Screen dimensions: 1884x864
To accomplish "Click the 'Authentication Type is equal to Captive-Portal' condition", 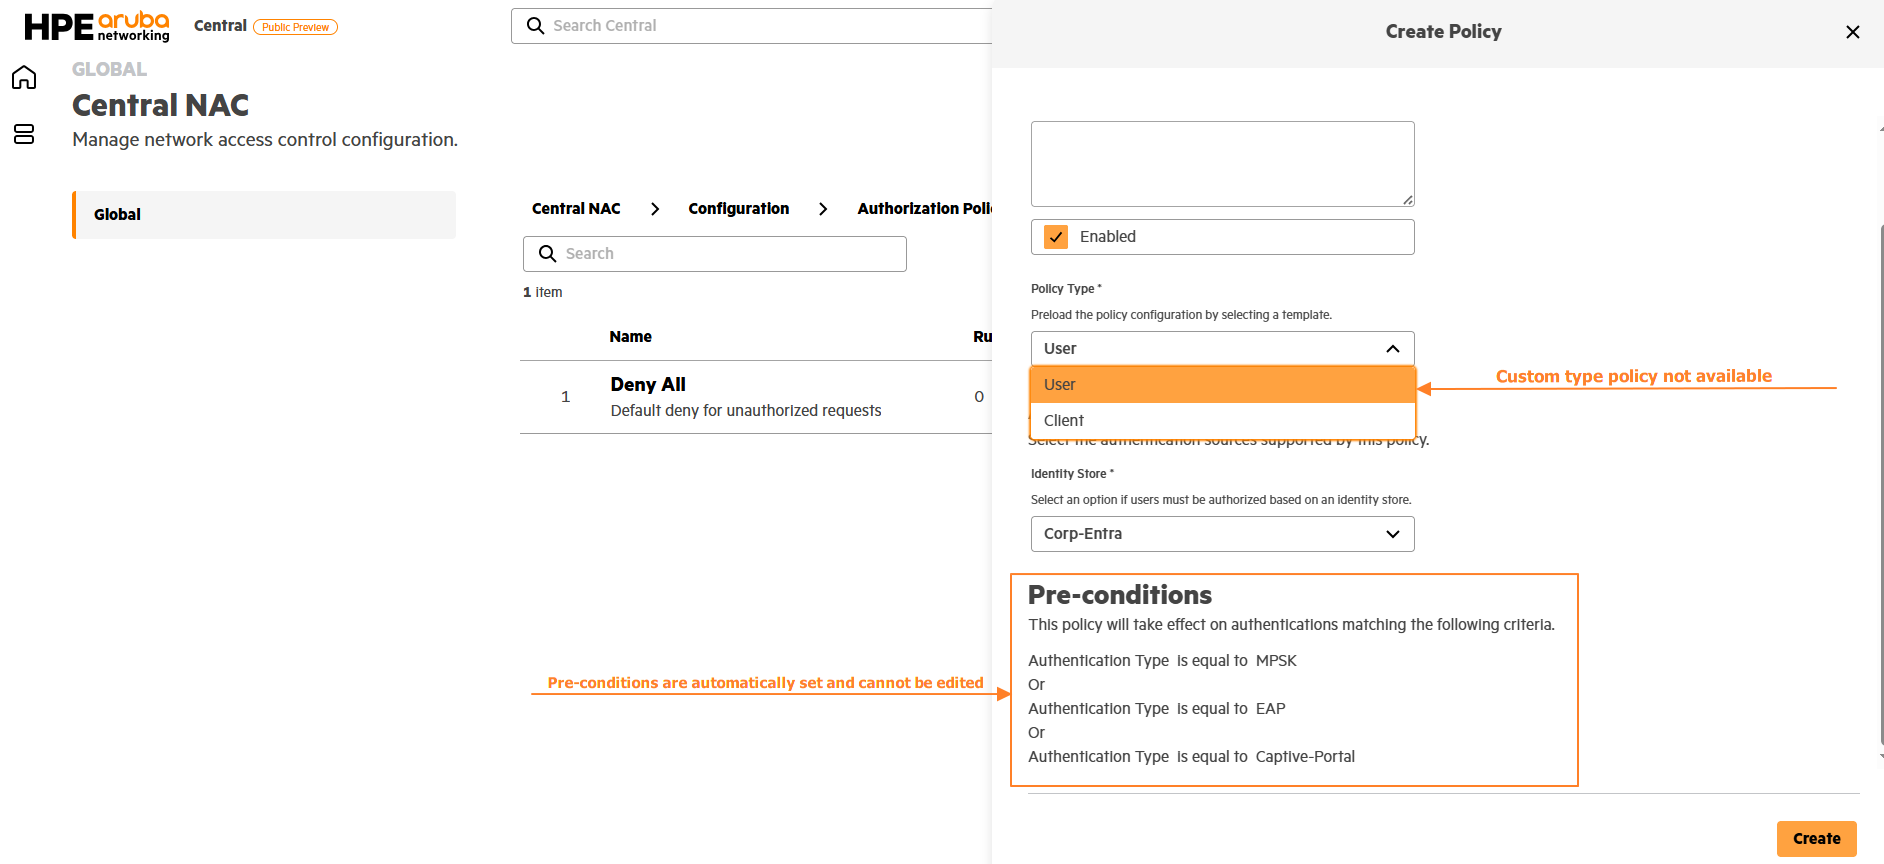I will click(x=1192, y=757).
